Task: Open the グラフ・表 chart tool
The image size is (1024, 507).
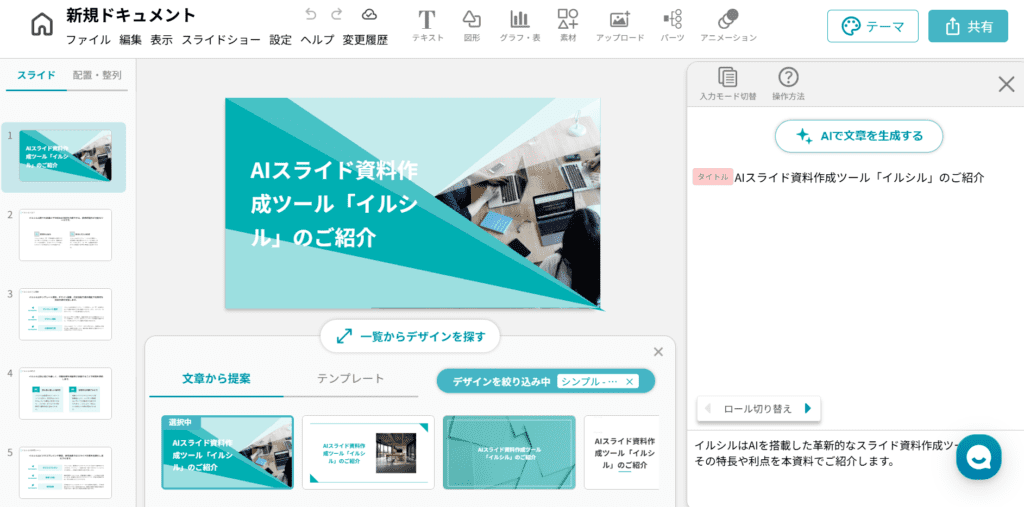Action: [519, 25]
